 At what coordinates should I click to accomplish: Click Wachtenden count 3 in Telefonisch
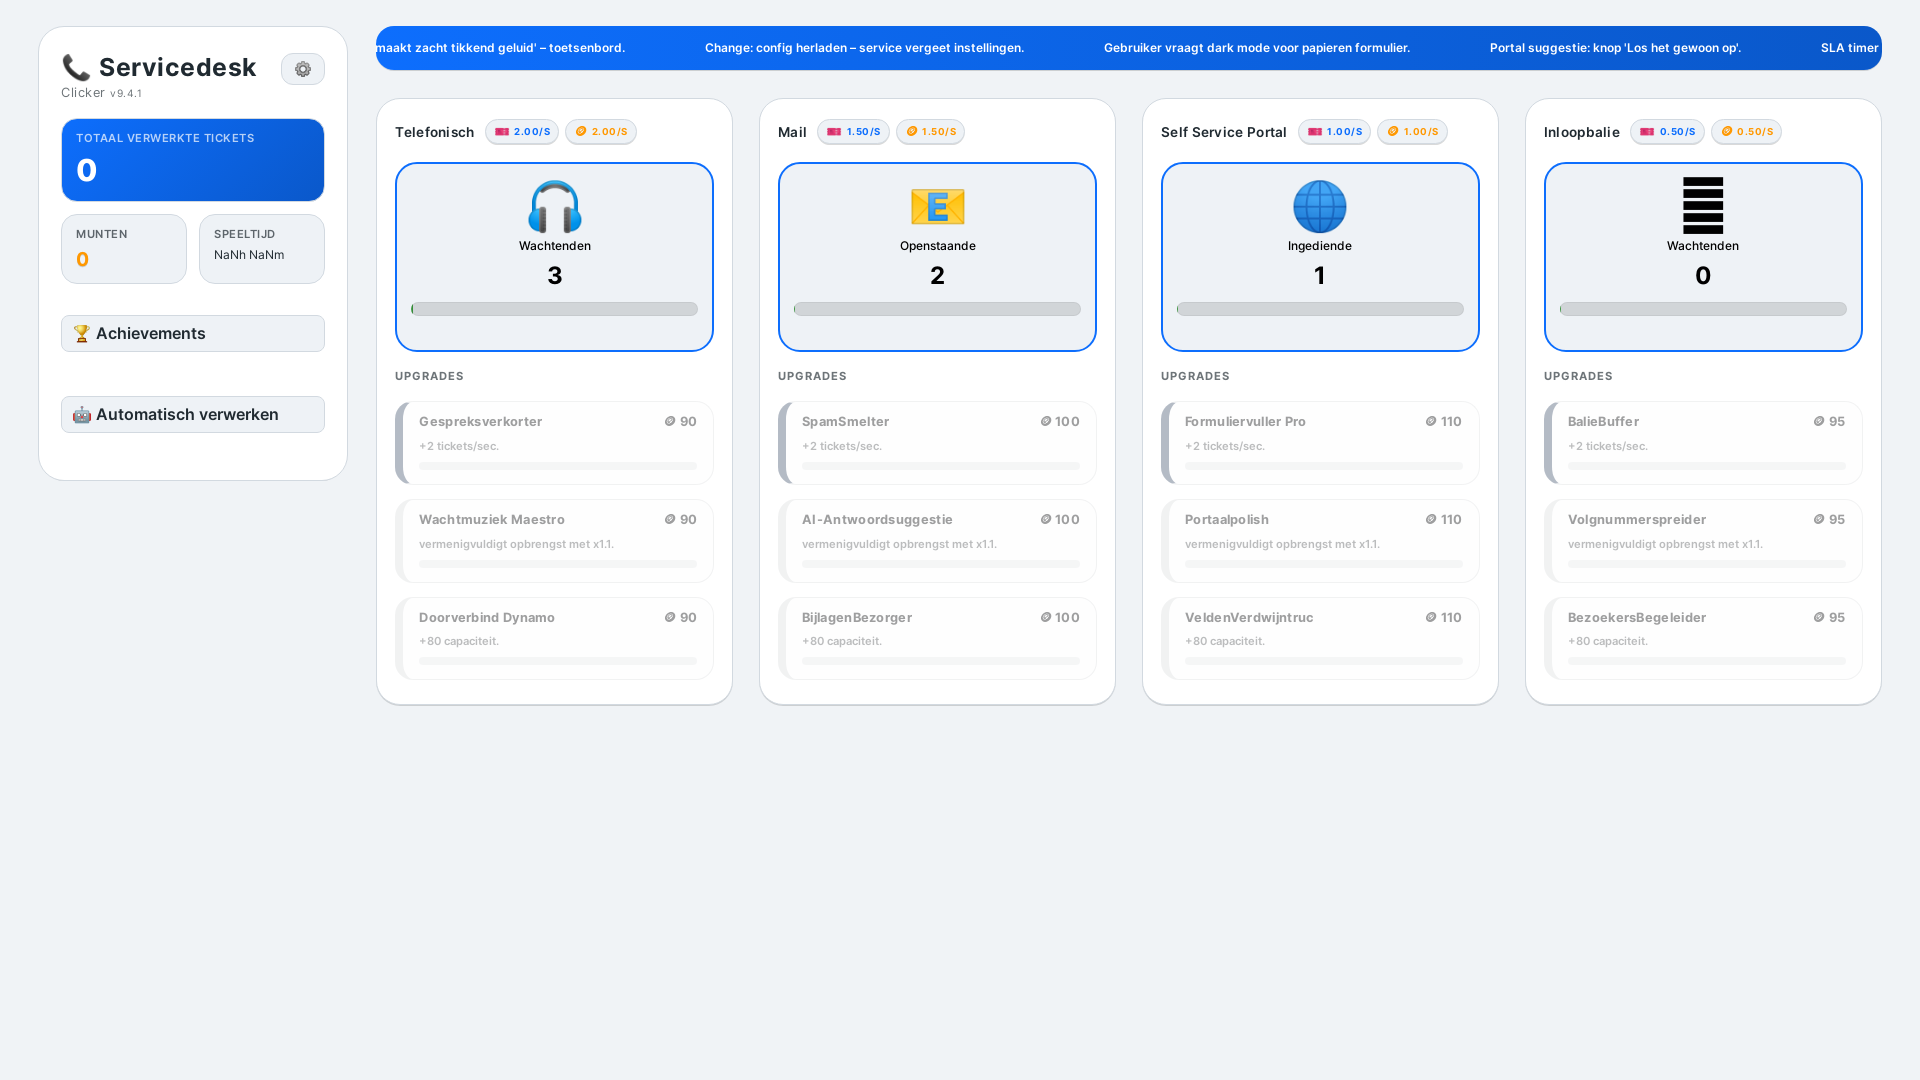(x=554, y=276)
